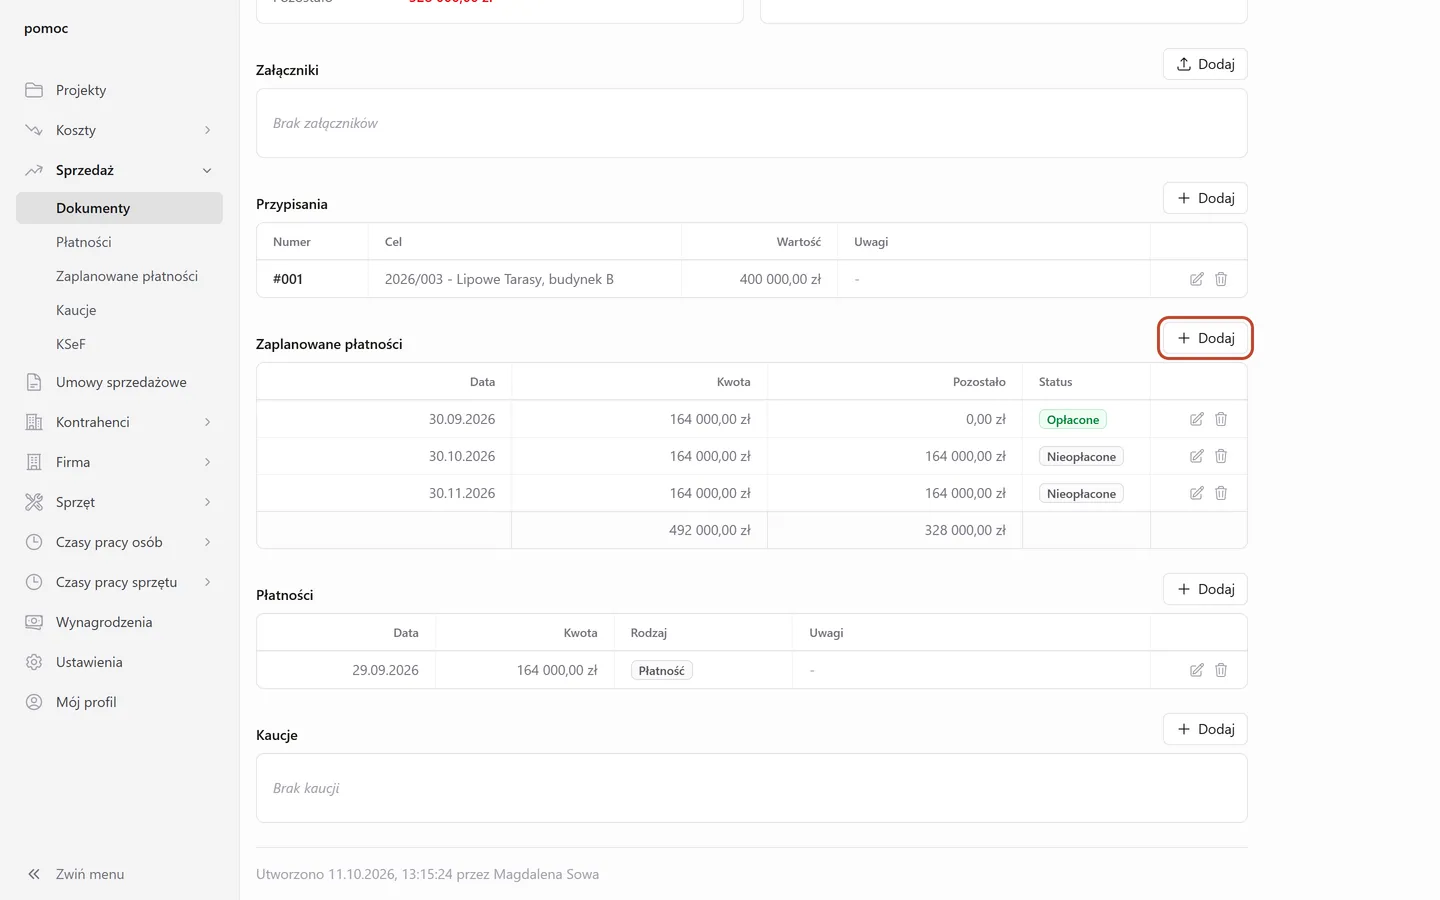
Task: Go to Kaucje in the sidebar
Action: 119,310
